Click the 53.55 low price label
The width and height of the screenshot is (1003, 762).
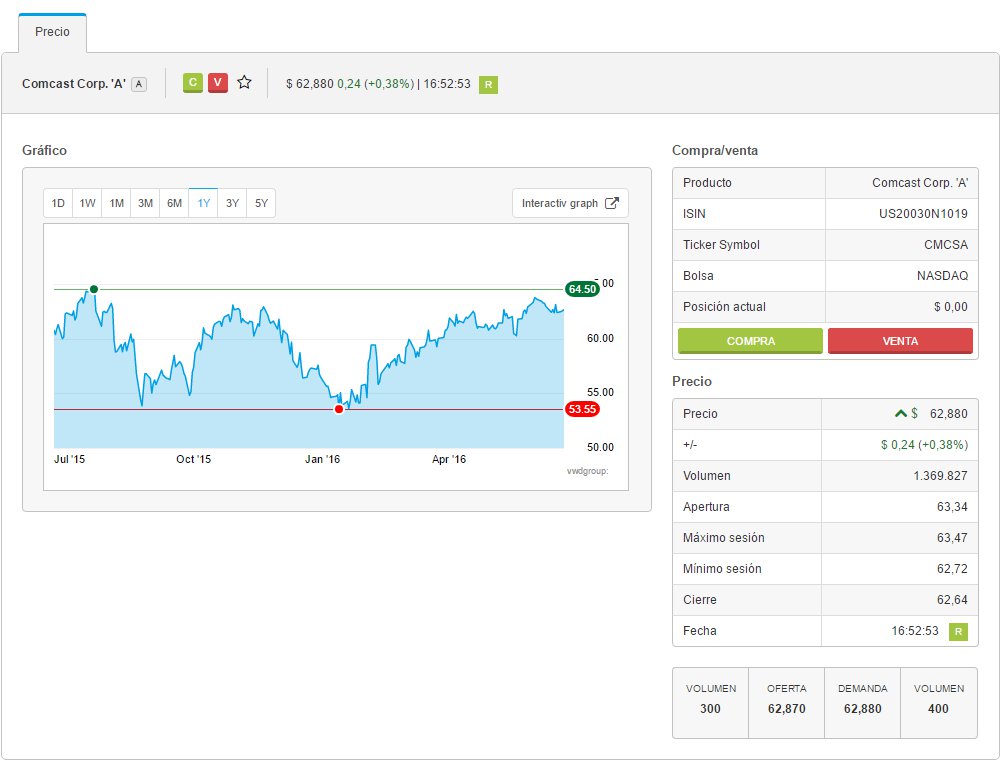pyautogui.click(x=582, y=409)
